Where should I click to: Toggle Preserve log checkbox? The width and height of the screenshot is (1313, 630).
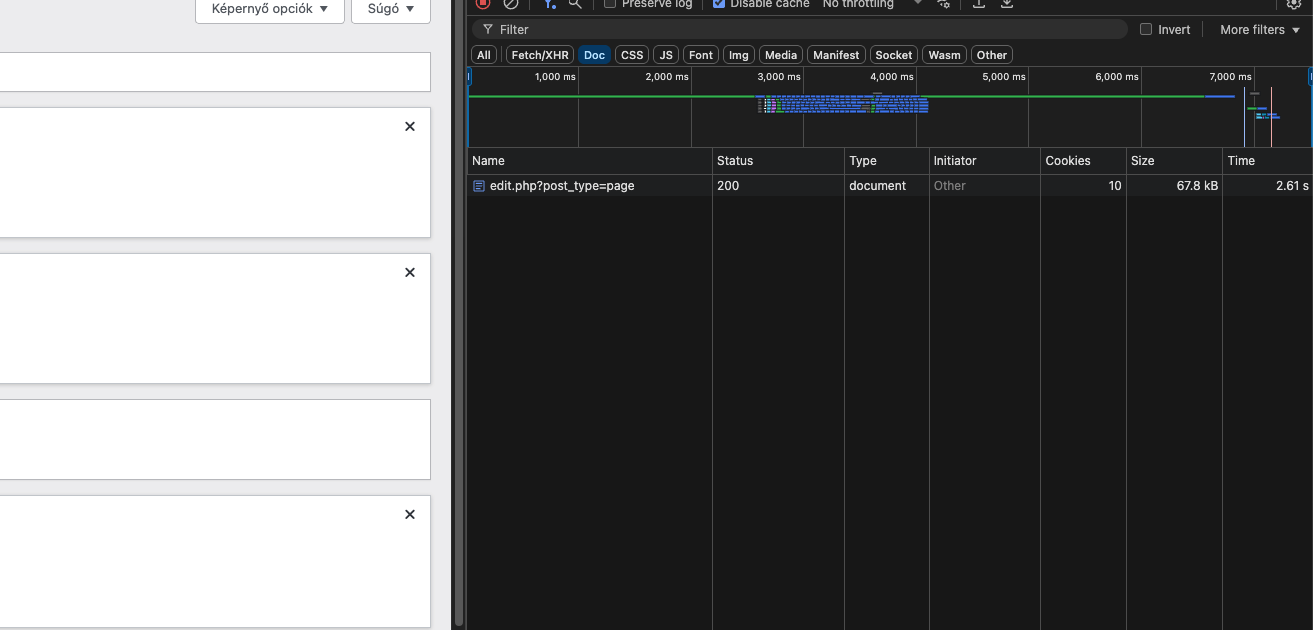610,4
